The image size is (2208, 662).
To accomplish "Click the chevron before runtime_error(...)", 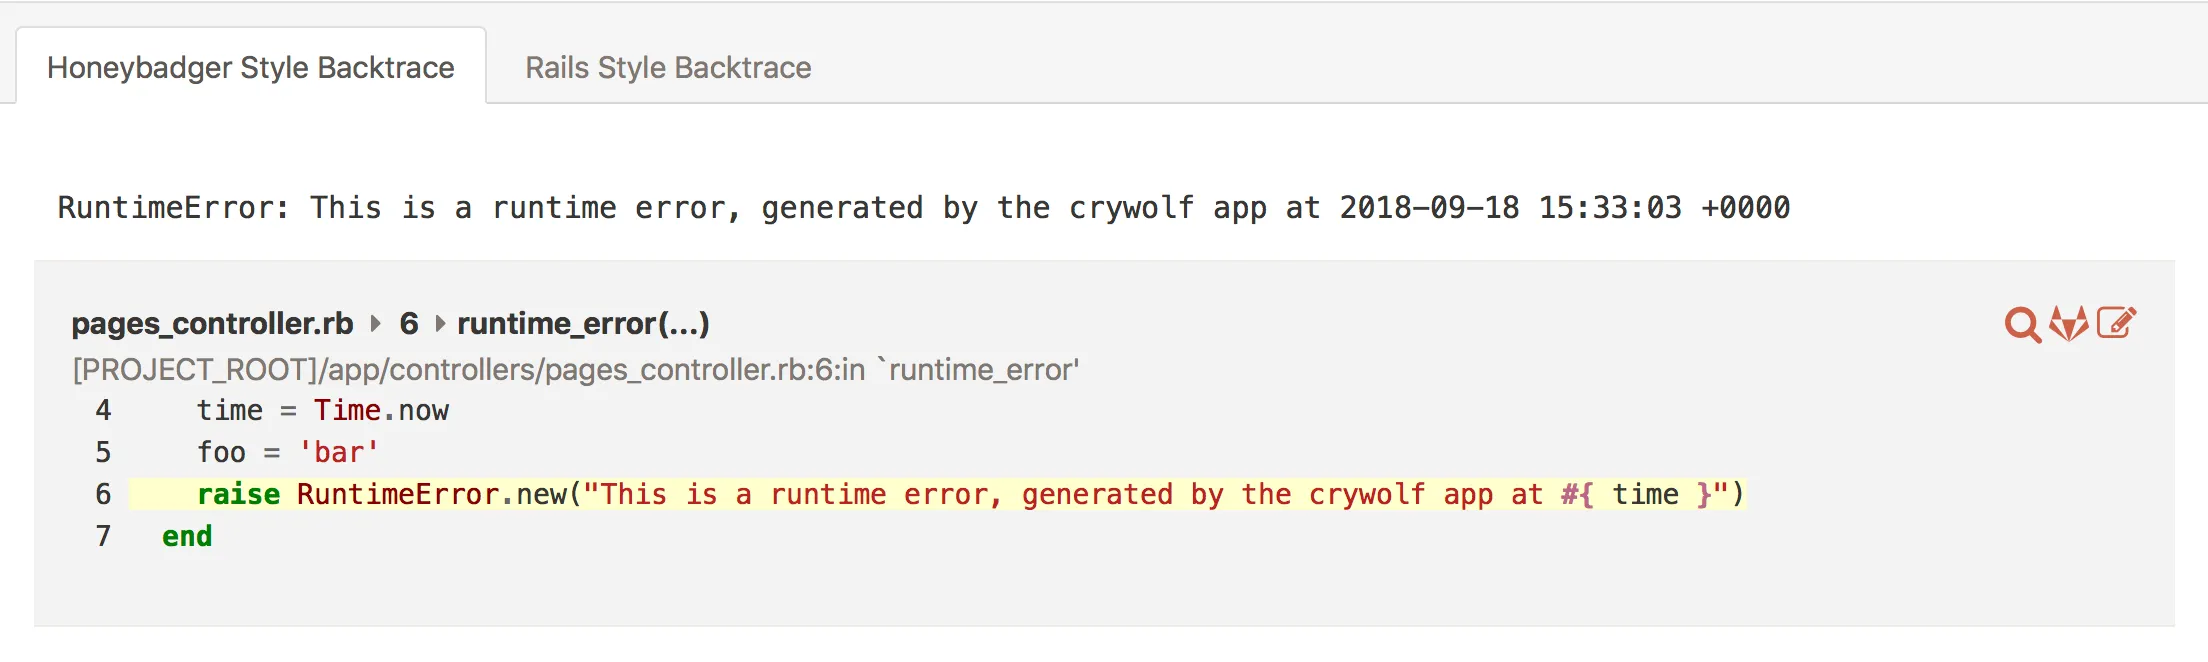I will [x=441, y=322].
